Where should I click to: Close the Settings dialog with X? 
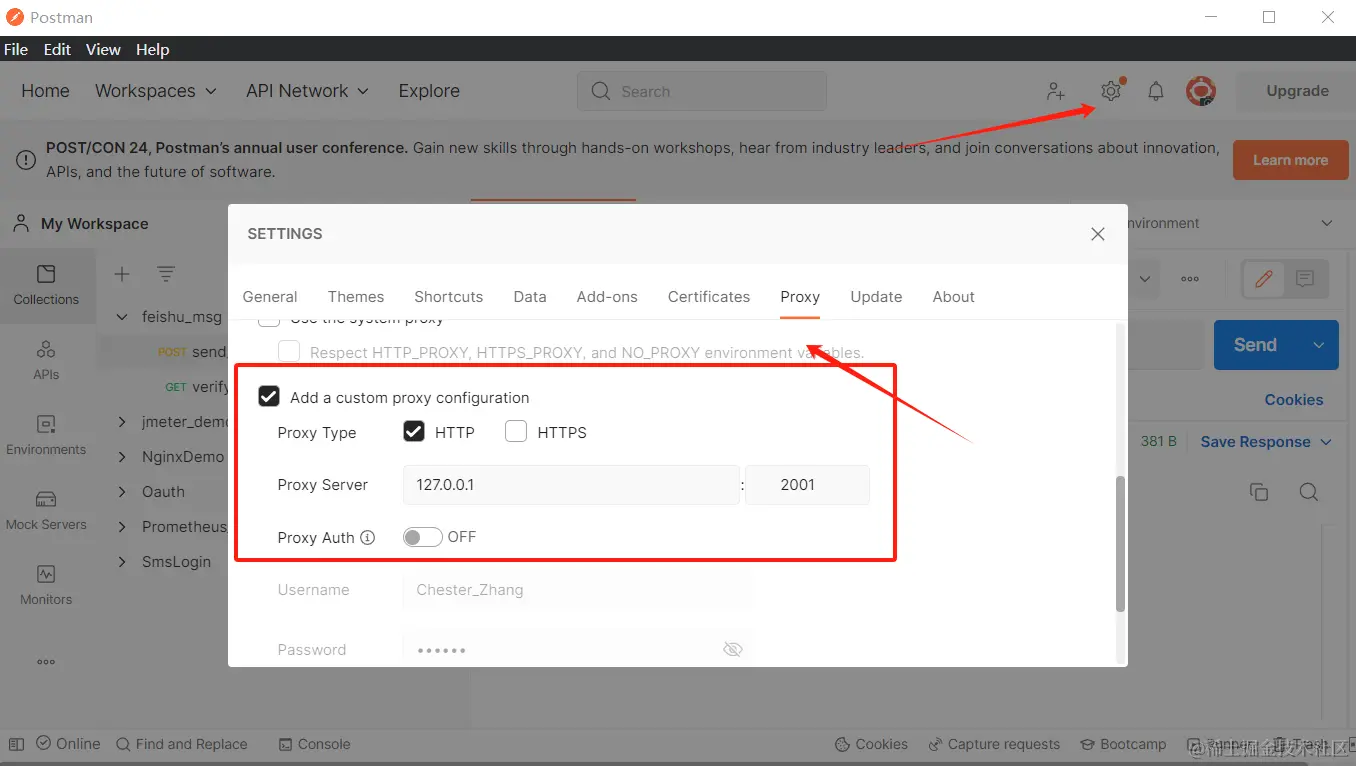[1098, 234]
